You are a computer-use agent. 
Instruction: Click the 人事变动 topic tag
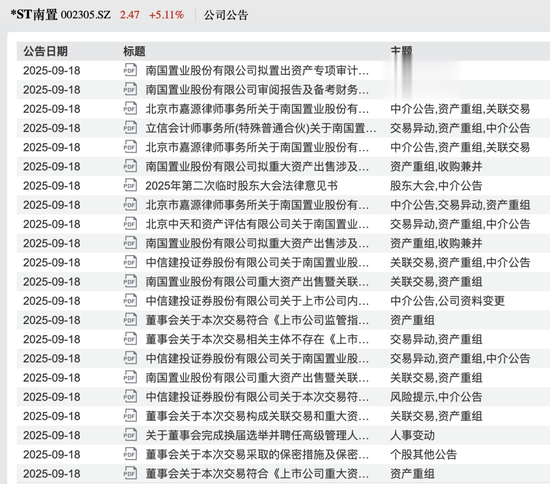point(412,435)
